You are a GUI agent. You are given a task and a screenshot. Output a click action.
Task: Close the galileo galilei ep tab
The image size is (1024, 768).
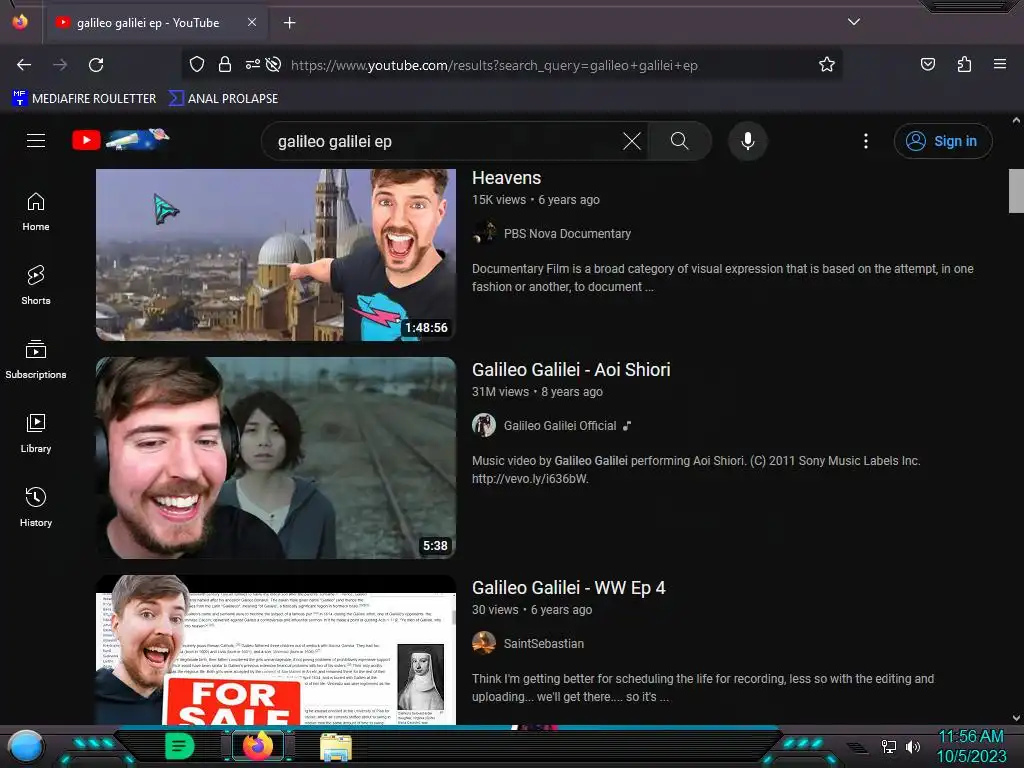point(251,22)
